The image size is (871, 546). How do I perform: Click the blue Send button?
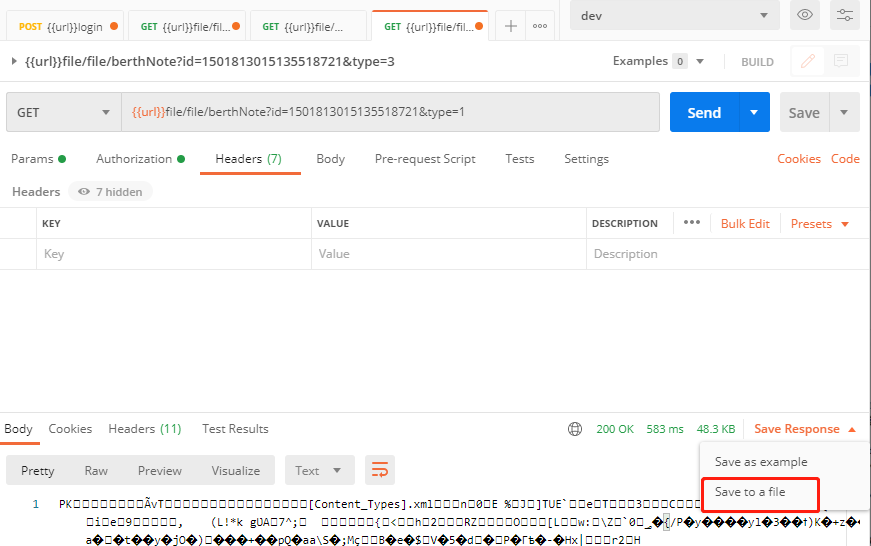704,112
